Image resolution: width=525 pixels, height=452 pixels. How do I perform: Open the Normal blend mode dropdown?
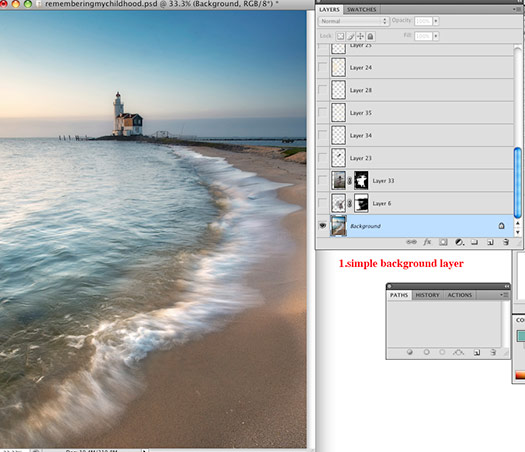point(353,21)
